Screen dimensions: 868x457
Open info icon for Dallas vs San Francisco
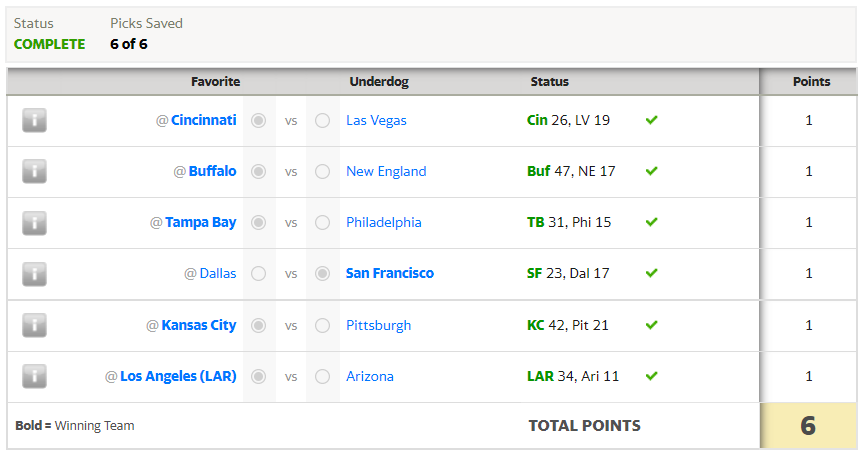pyautogui.click(x=34, y=273)
